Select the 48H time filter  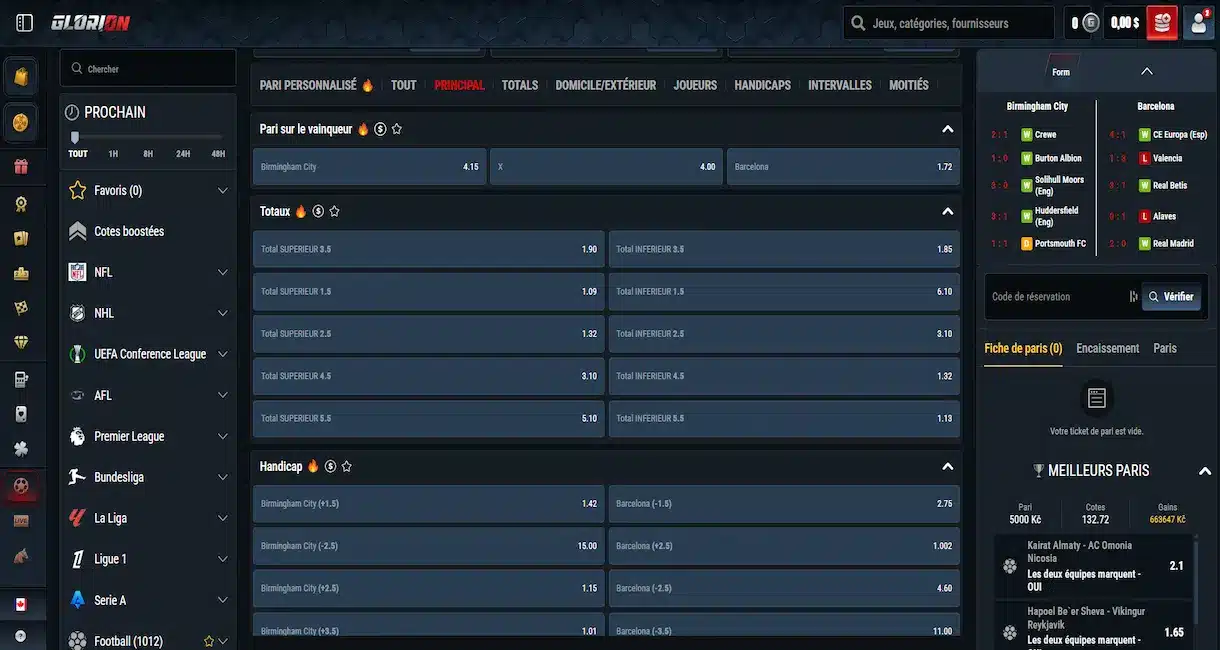click(x=218, y=154)
